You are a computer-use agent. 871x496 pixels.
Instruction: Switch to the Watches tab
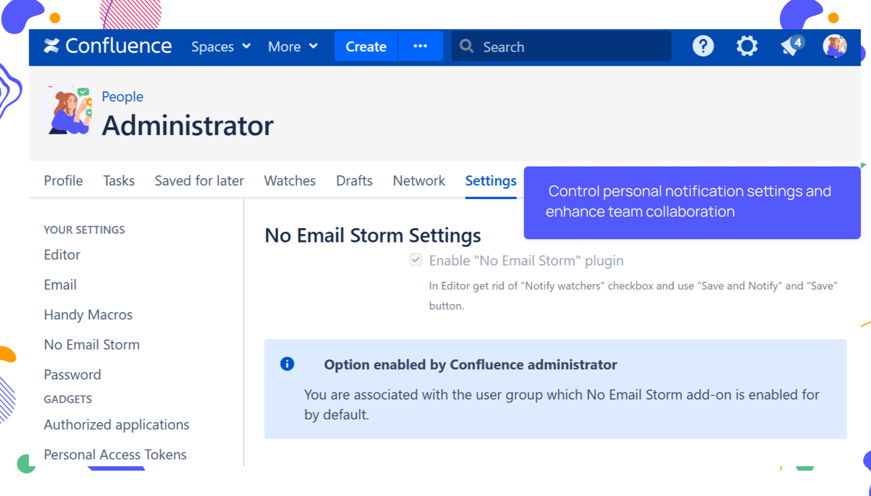(289, 181)
